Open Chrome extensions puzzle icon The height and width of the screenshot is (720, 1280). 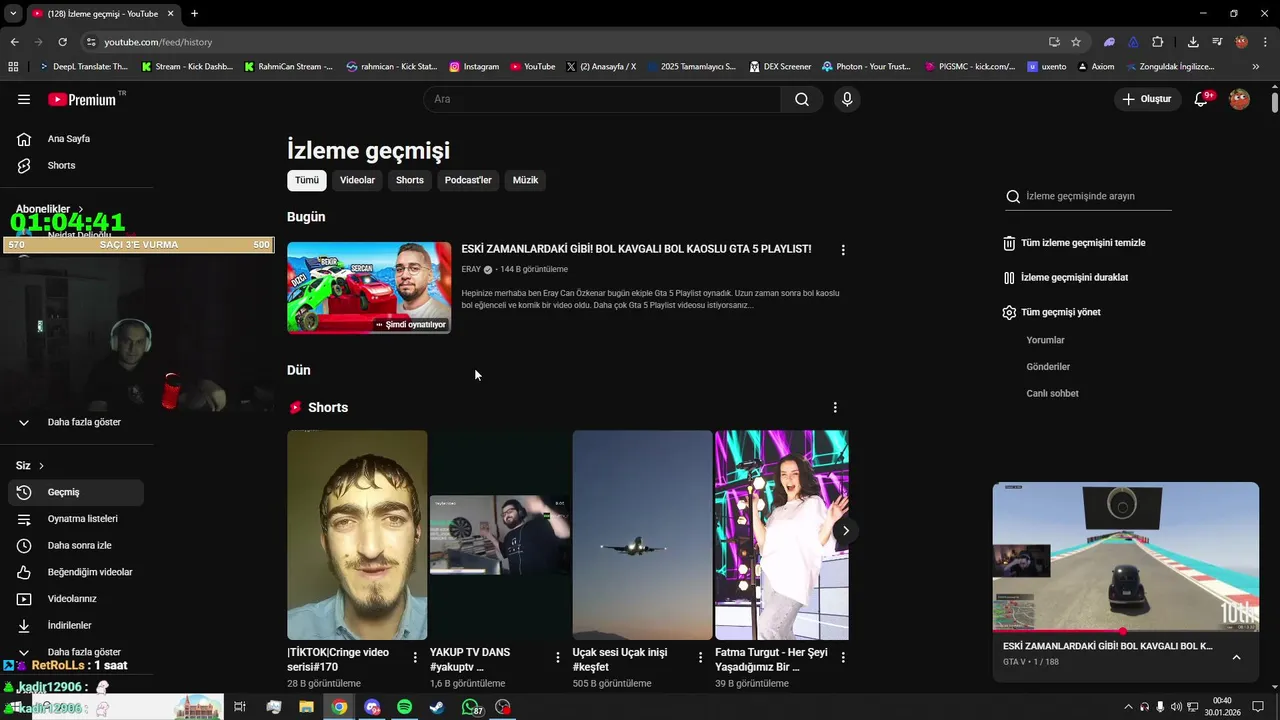1158,42
